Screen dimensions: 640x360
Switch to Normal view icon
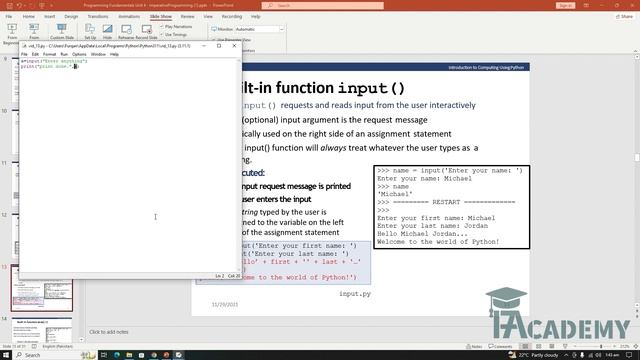[525, 346]
